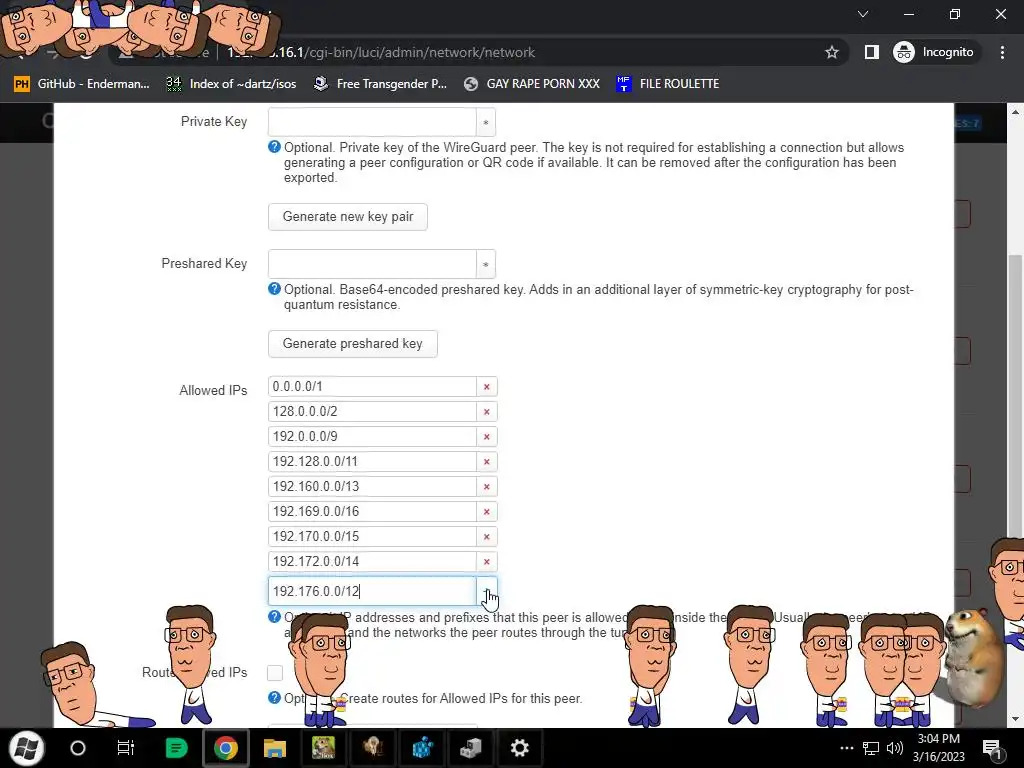This screenshot has height=768, width=1024.
Task: Open the Windows Start menu
Action: [x=27, y=748]
